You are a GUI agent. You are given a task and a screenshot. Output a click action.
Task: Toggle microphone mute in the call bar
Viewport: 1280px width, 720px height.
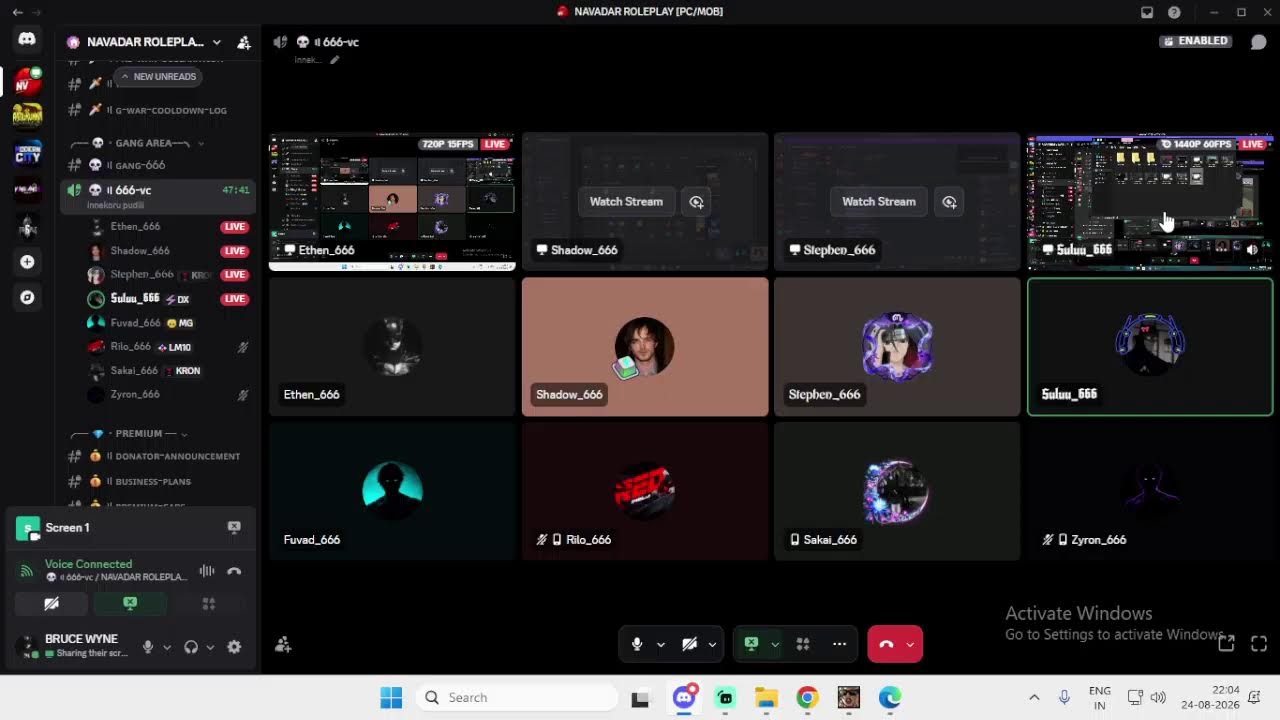click(x=637, y=644)
